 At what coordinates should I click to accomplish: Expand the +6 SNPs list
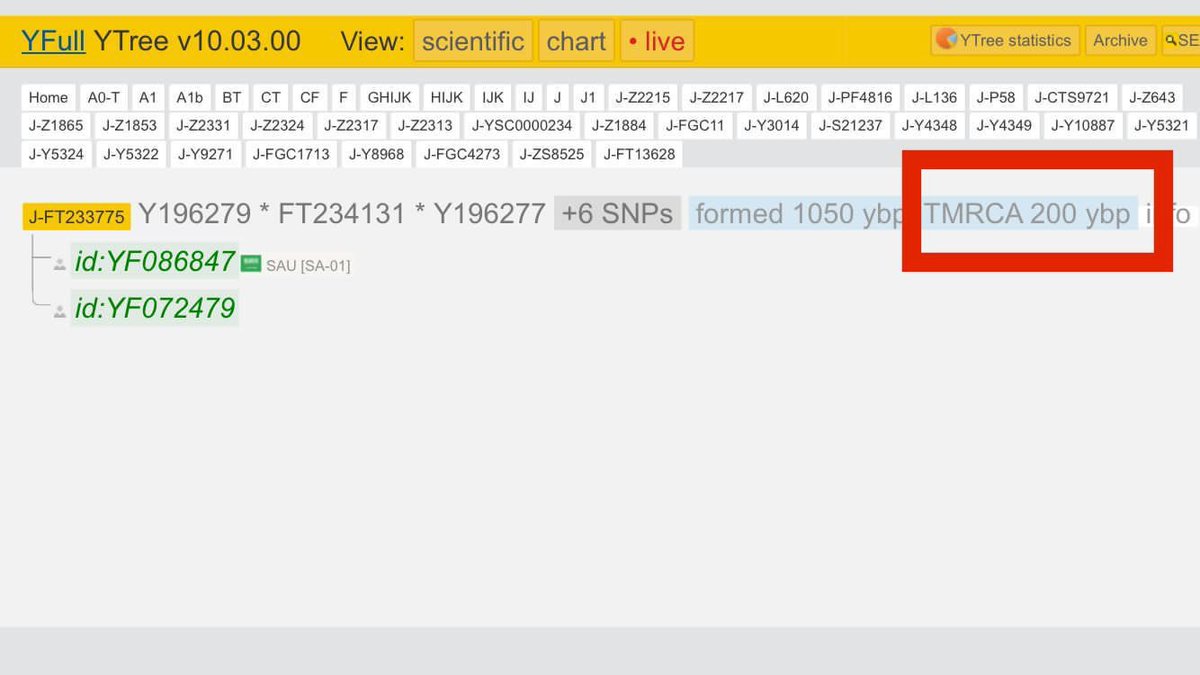click(617, 213)
